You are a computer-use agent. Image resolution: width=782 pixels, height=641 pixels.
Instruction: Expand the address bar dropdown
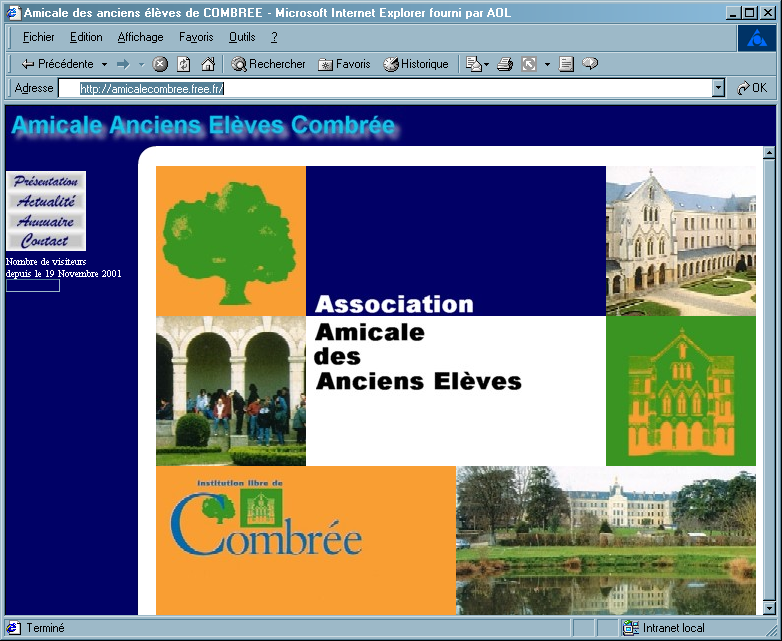point(718,88)
